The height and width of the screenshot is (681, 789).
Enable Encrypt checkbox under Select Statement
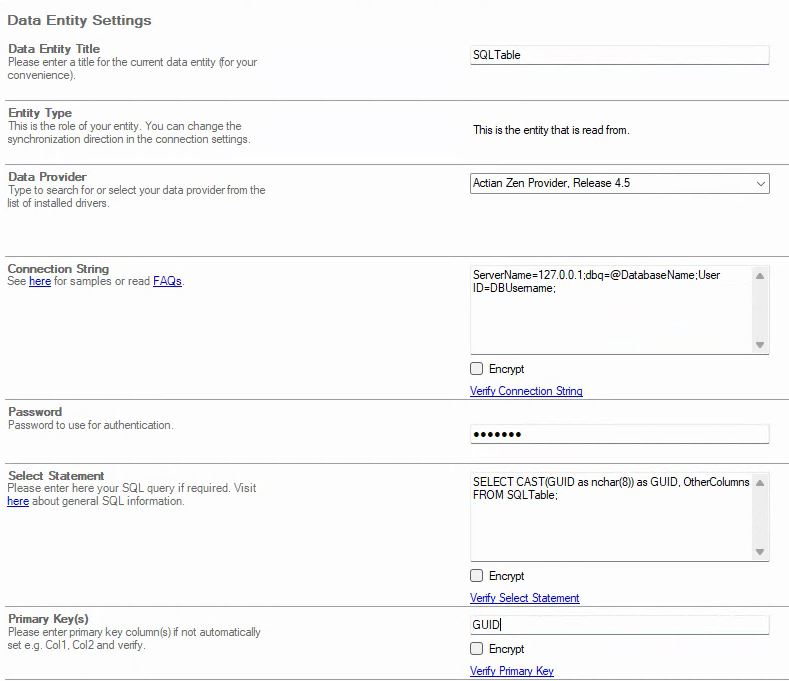[476, 575]
